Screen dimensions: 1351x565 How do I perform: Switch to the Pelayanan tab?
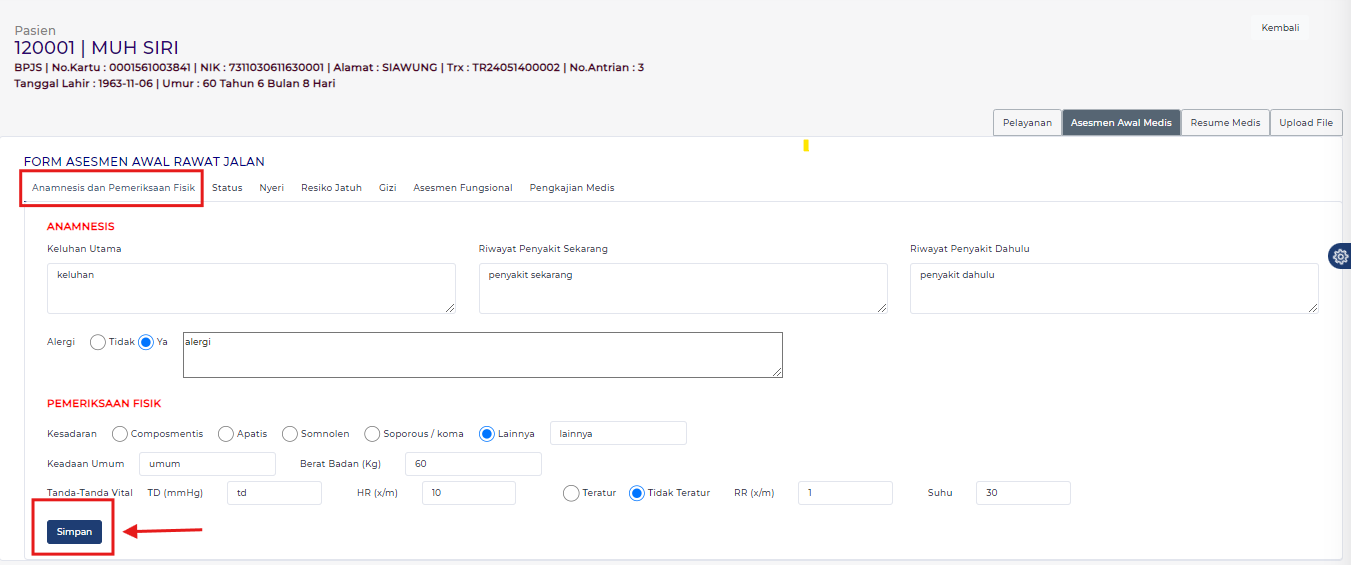[x=1027, y=123]
